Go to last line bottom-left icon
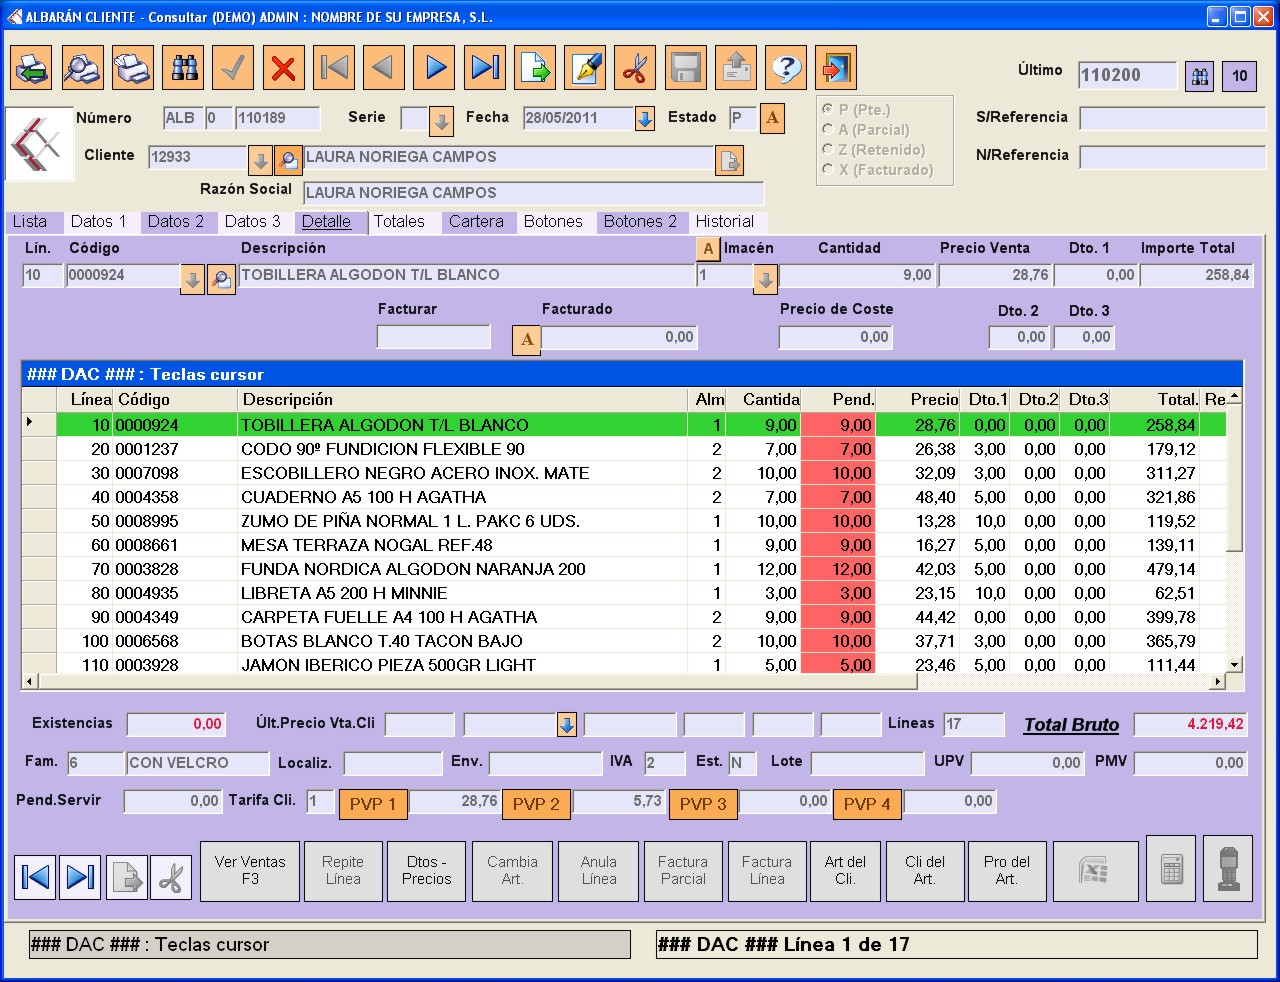This screenshot has height=982, width=1280. point(80,877)
